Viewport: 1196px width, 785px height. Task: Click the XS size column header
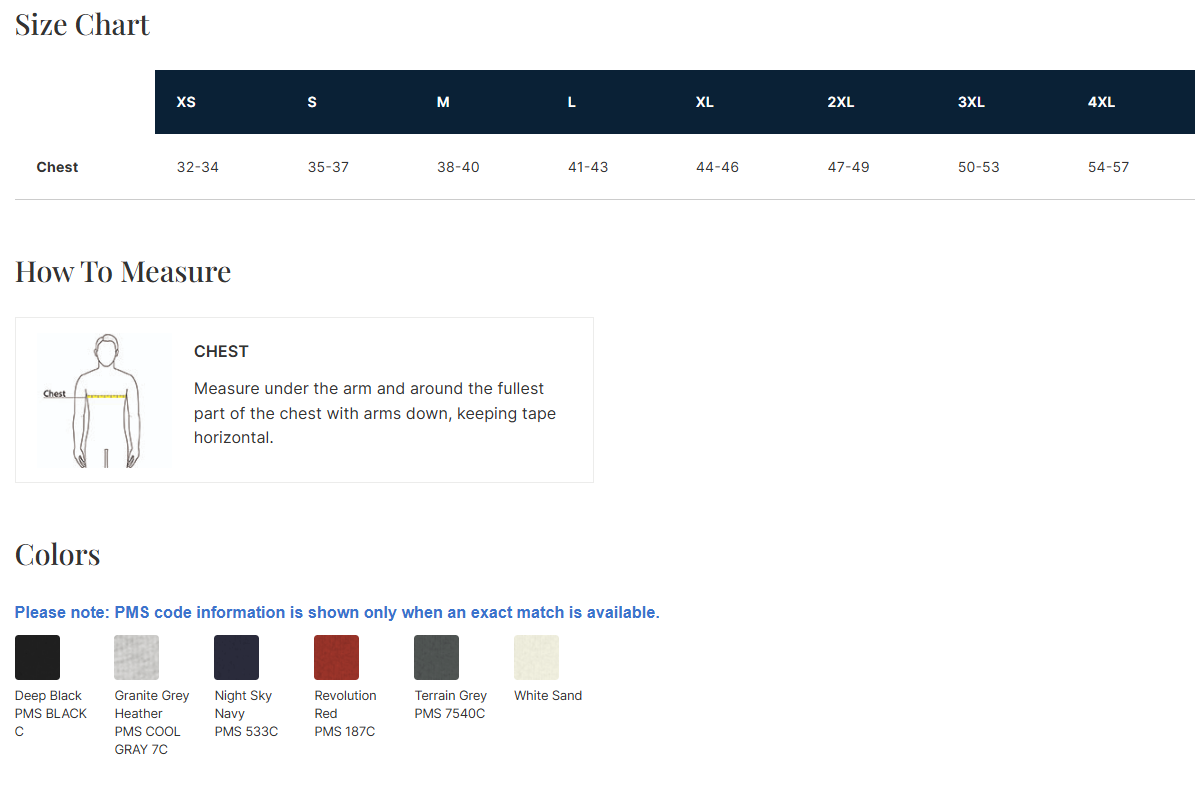186,102
